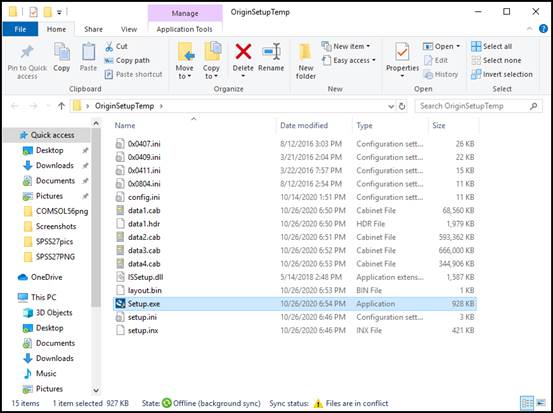Open the New item dropdown
This screenshot has height=413, width=553.
coord(345,46)
